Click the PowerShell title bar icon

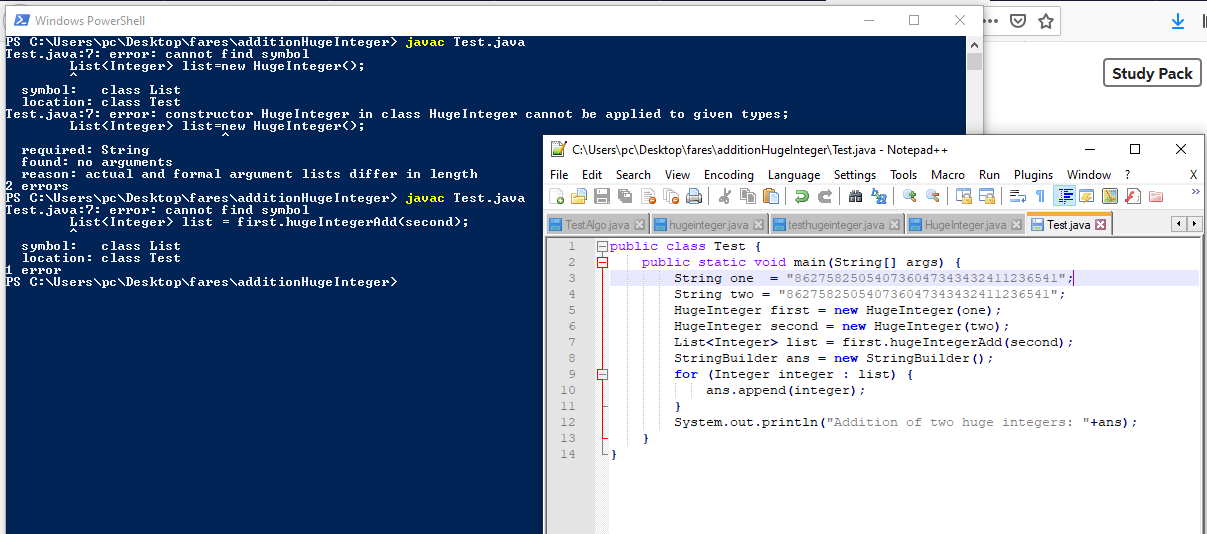click(x=20, y=20)
